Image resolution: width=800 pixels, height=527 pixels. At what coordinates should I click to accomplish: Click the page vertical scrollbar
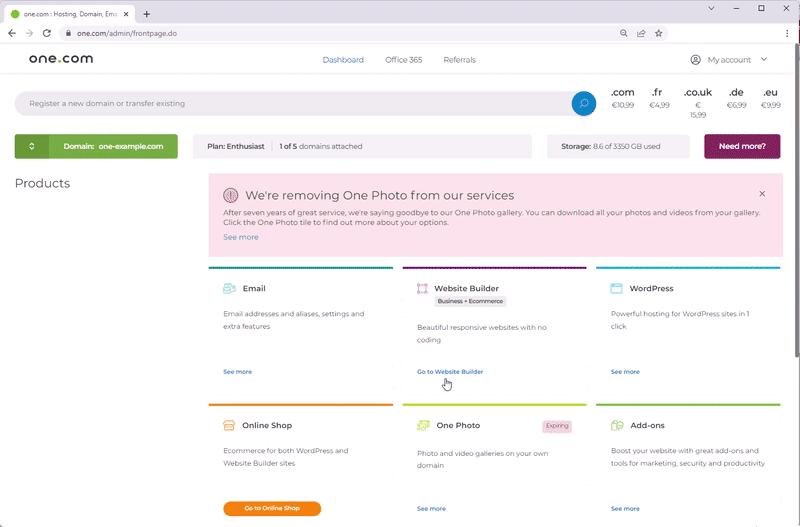[x=796, y=202]
